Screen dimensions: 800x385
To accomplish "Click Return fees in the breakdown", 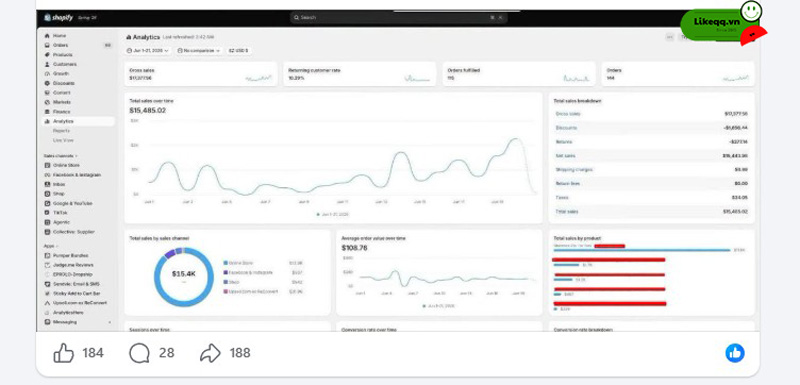I will click(x=652, y=184).
